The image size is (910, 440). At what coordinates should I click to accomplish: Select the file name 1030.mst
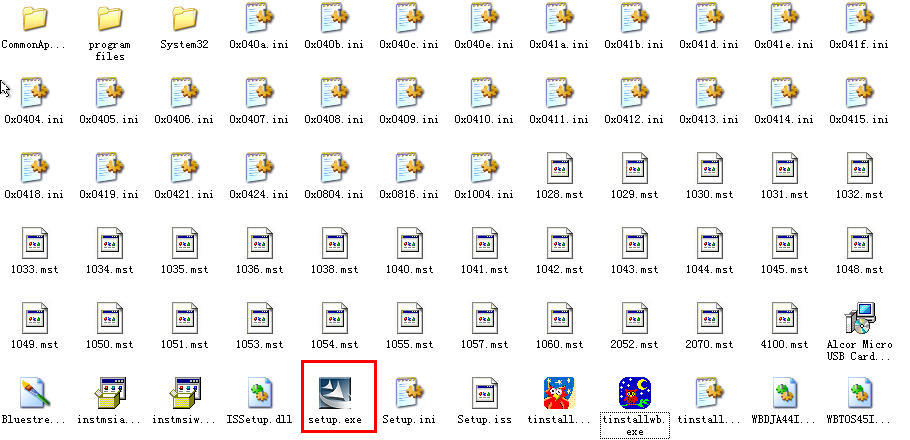709,194
